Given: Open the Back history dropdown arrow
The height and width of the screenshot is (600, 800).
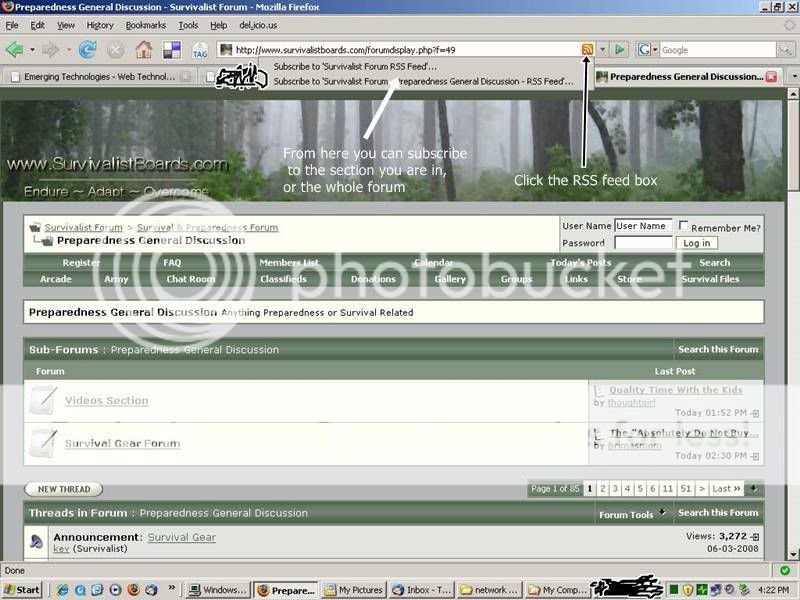Looking at the screenshot, I should click(32, 50).
